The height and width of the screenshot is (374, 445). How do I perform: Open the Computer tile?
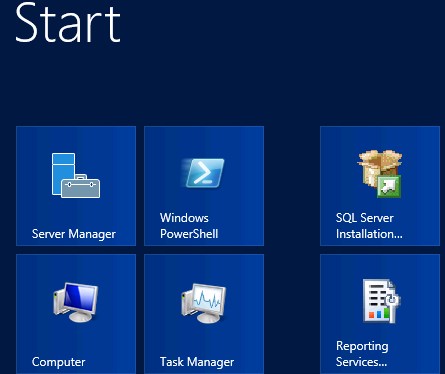pos(76,314)
